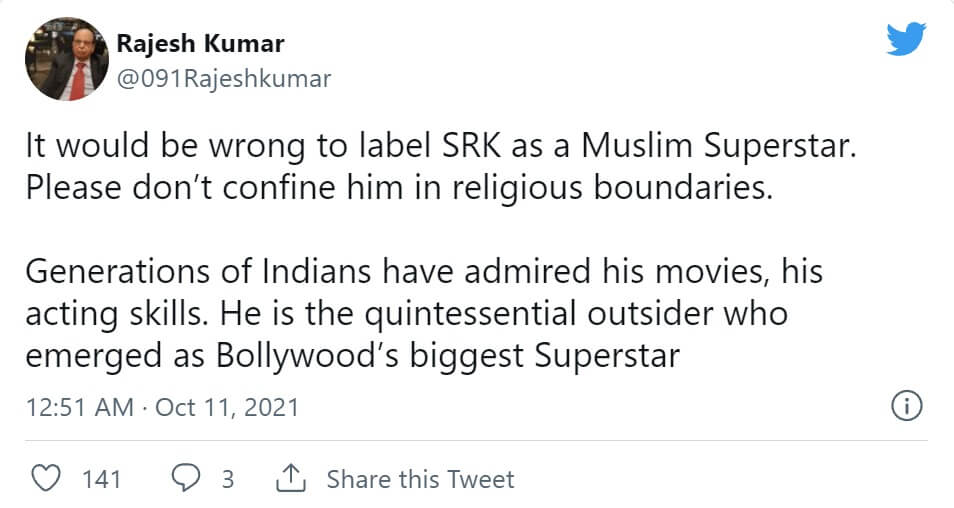The image size is (954, 508).
Task: Click the line beginning "acting skills"
Action: (406, 314)
